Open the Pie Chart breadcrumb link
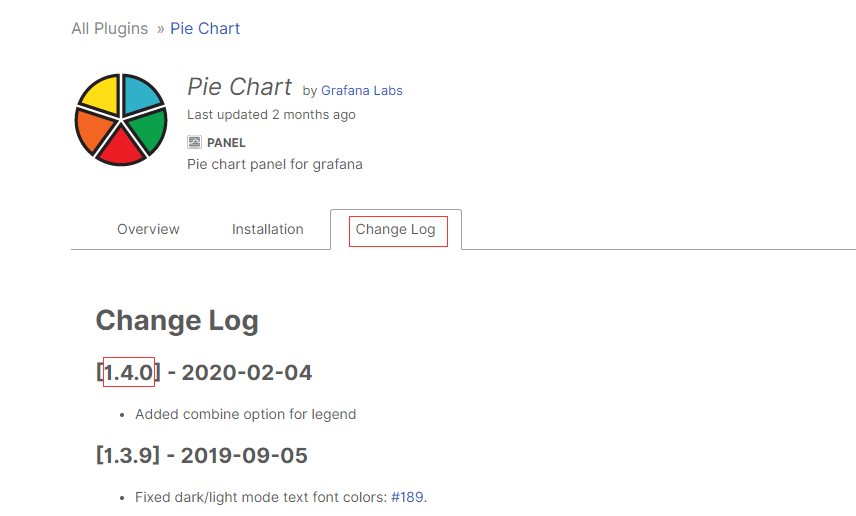The width and height of the screenshot is (856, 516). point(205,28)
